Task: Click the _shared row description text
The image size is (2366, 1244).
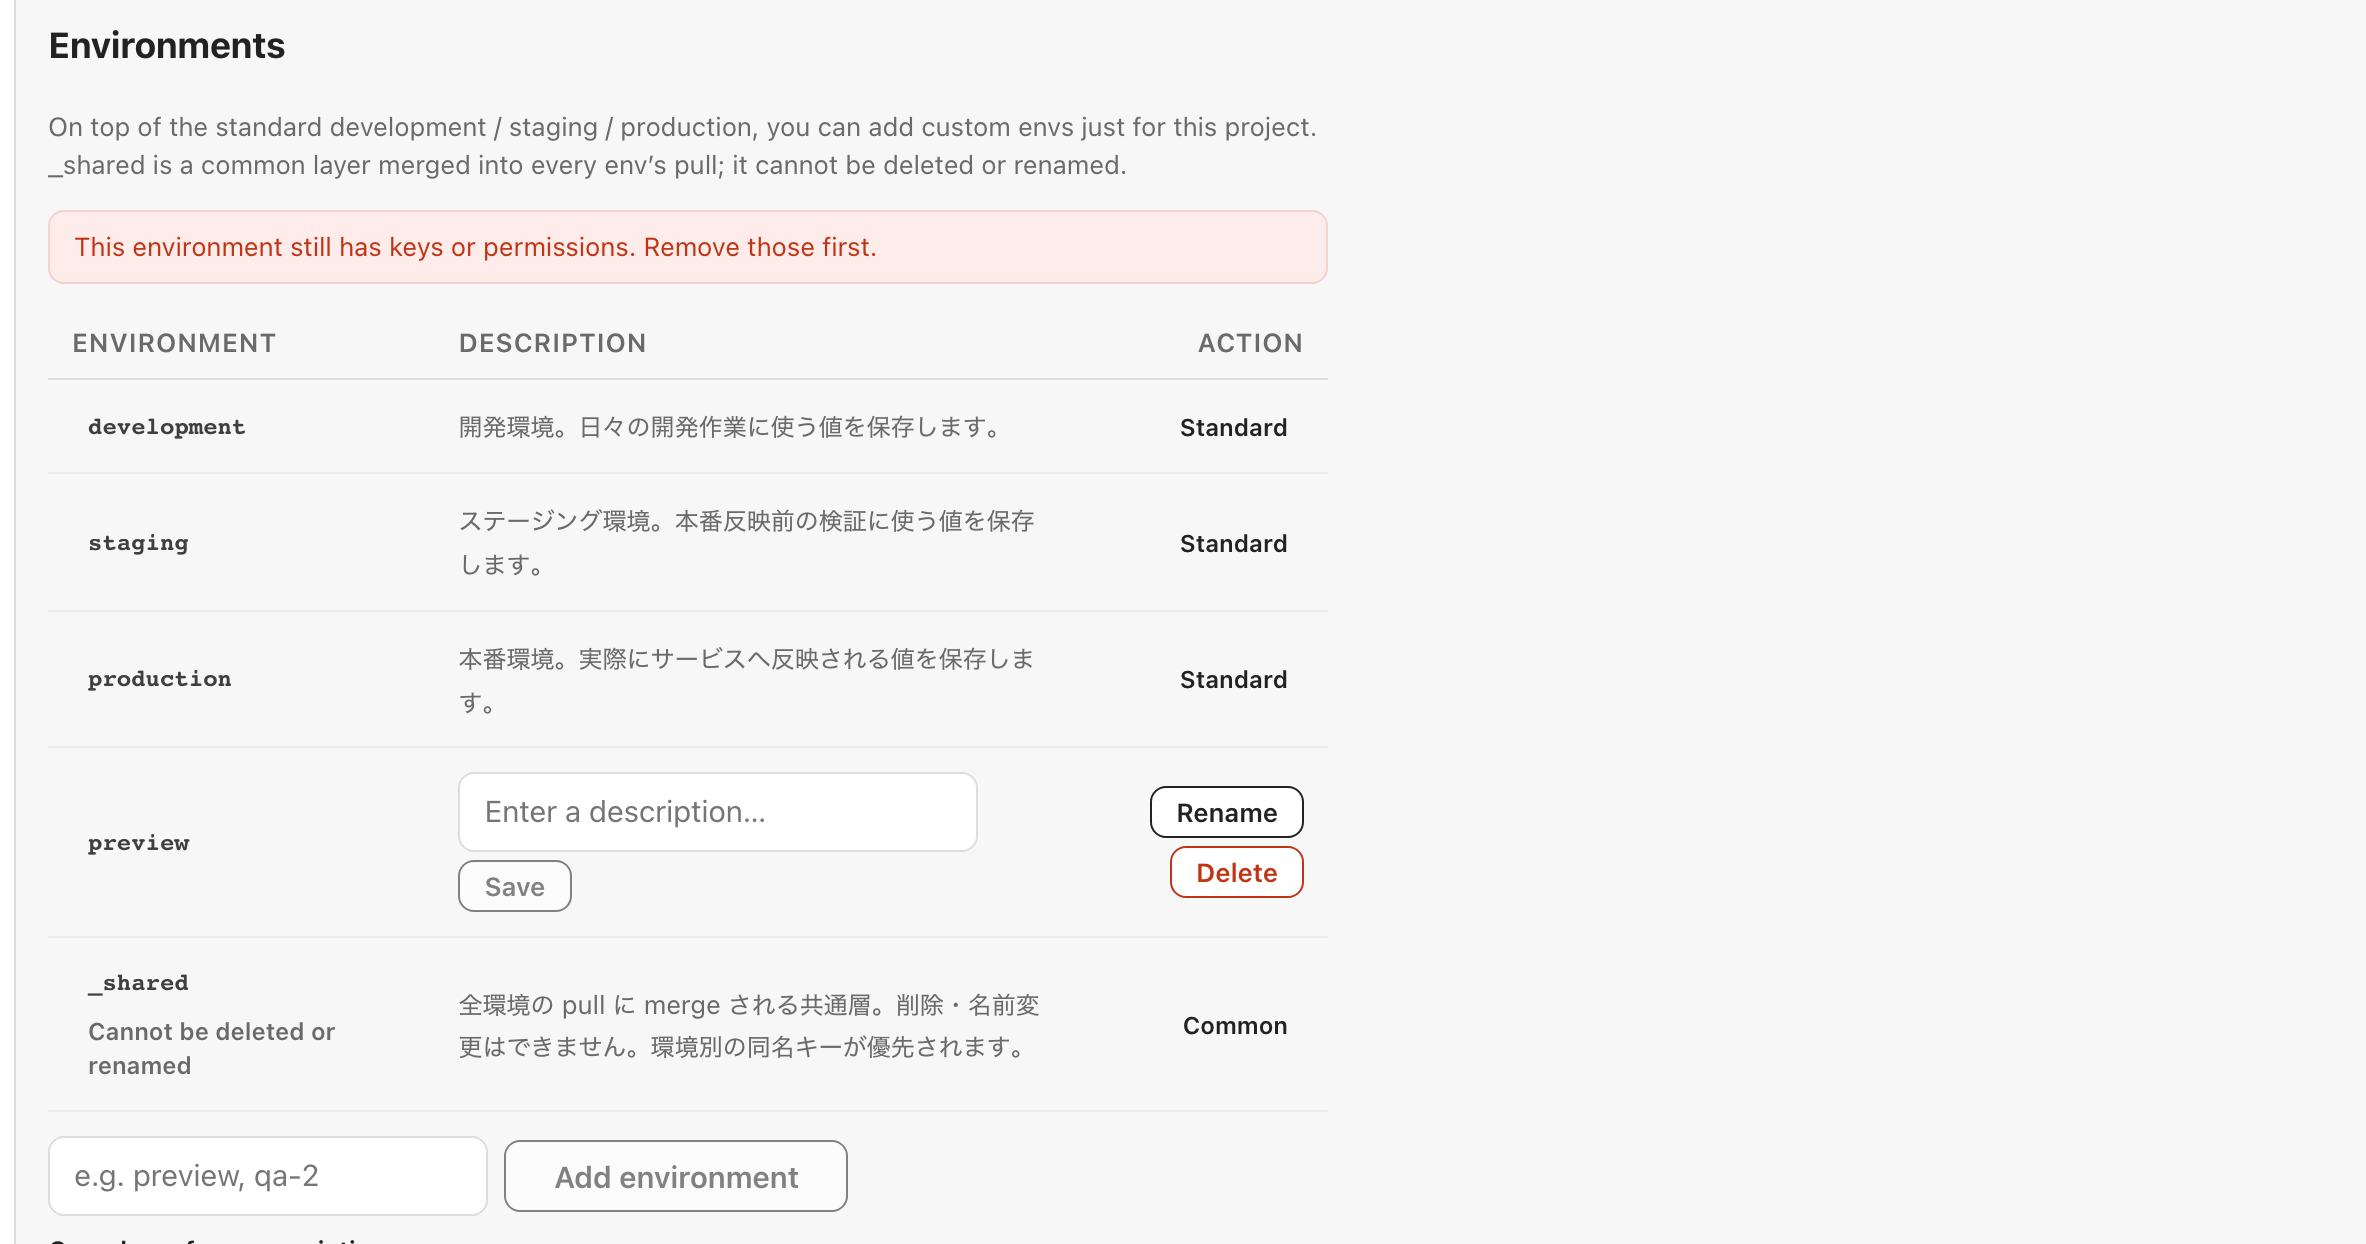Action: pyautogui.click(x=749, y=1026)
